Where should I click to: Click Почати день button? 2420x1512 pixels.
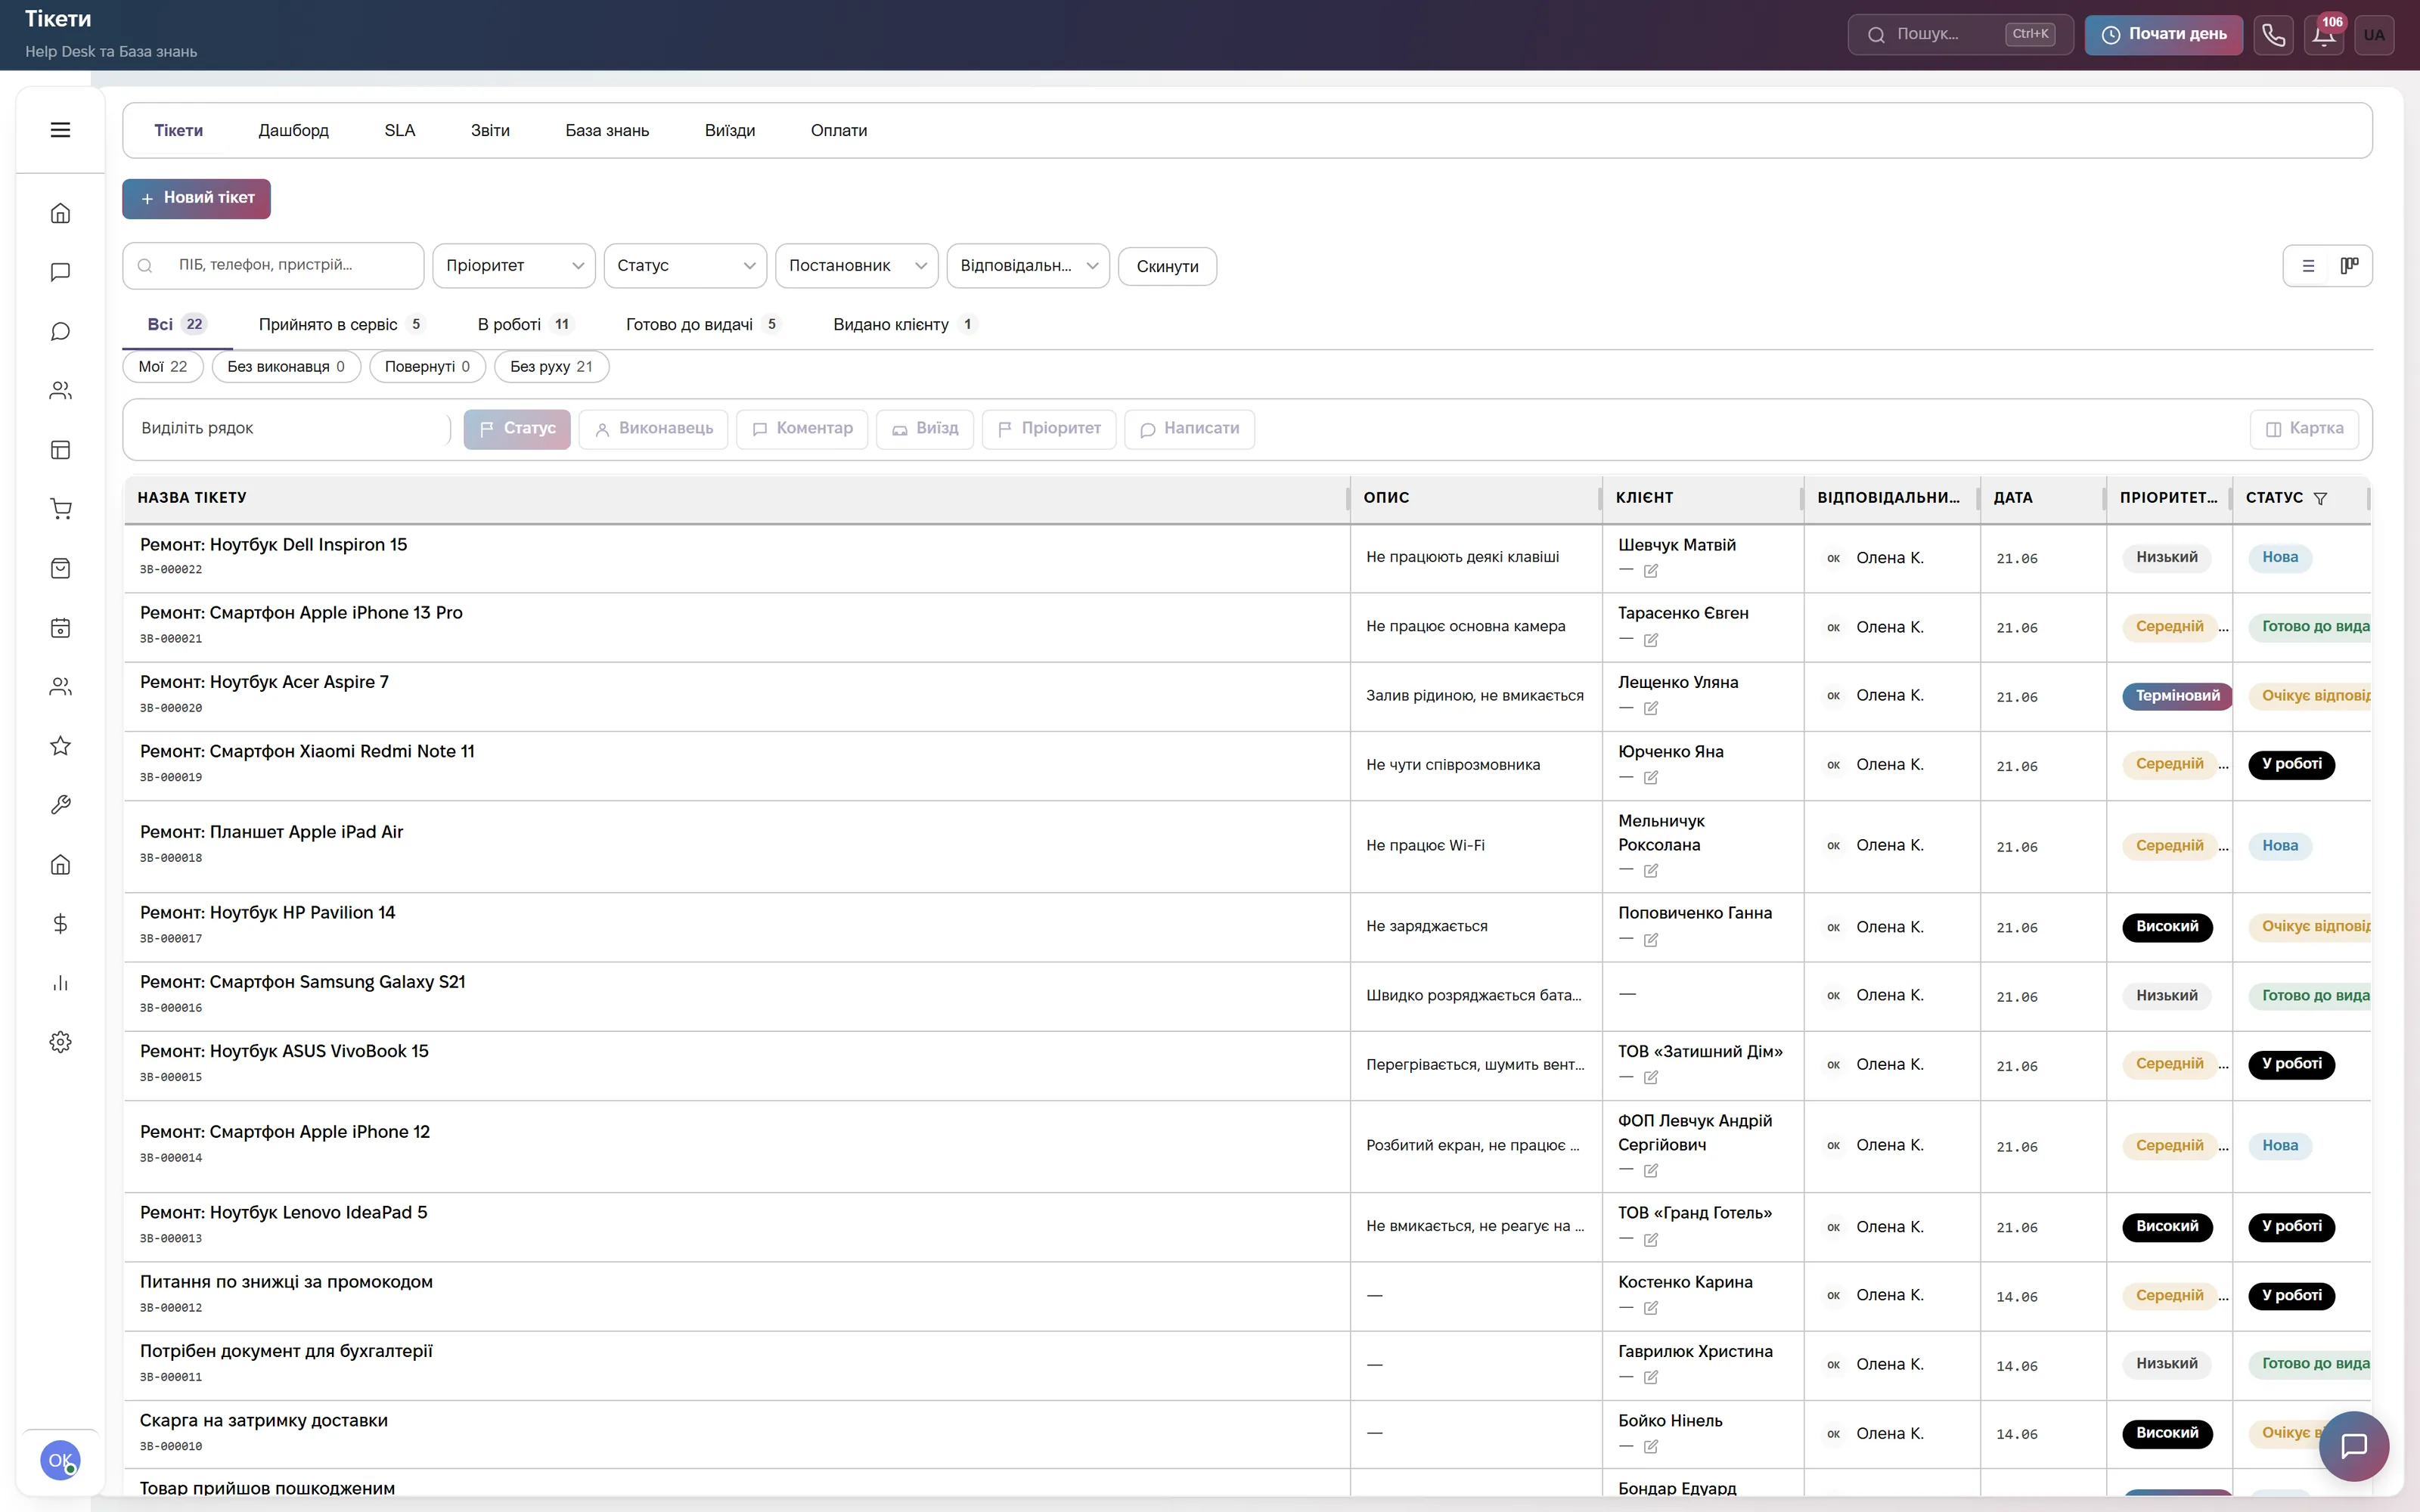(x=2163, y=35)
